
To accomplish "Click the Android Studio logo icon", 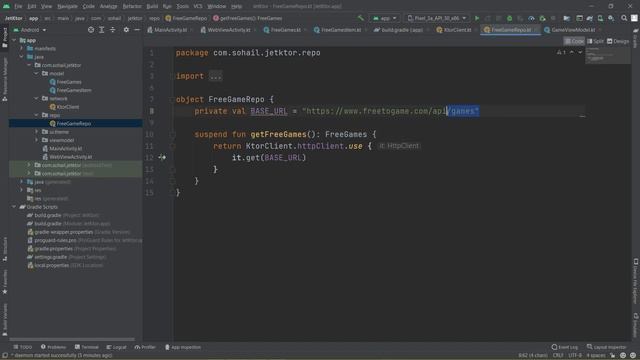I will pyautogui.click(x=7, y=6).
